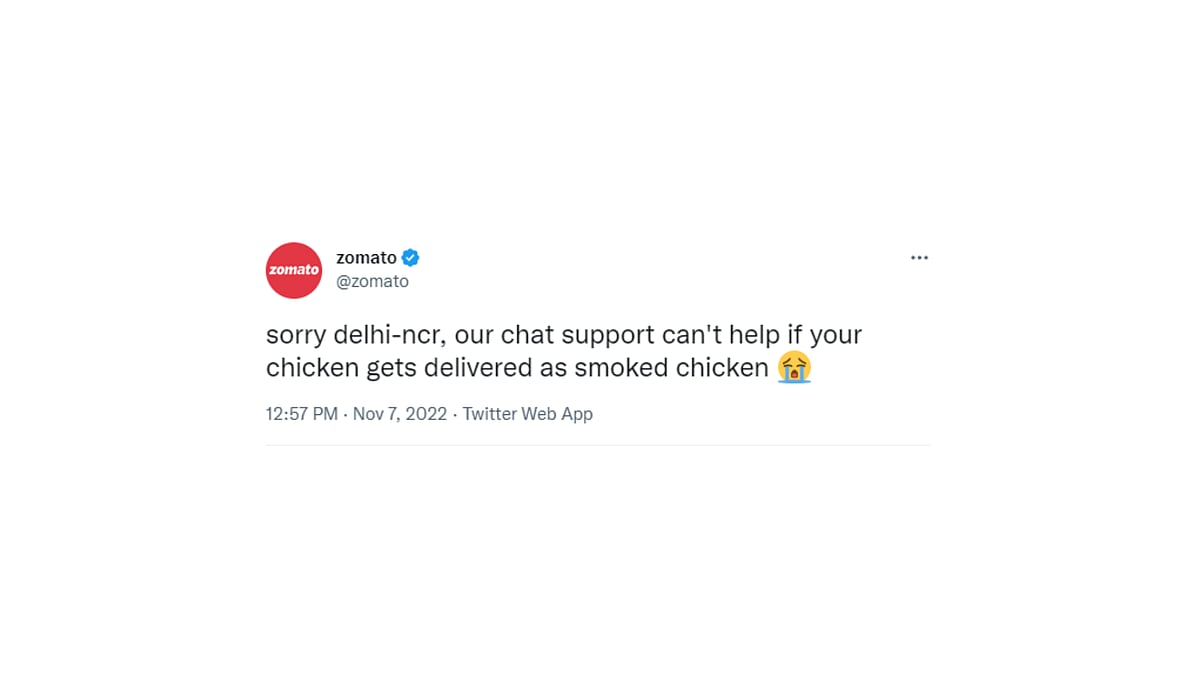Image resolution: width=1200 pixels, height=675 pixels.
Task: Open the Twitter Web App source link
Action: (x=528, y=414)
